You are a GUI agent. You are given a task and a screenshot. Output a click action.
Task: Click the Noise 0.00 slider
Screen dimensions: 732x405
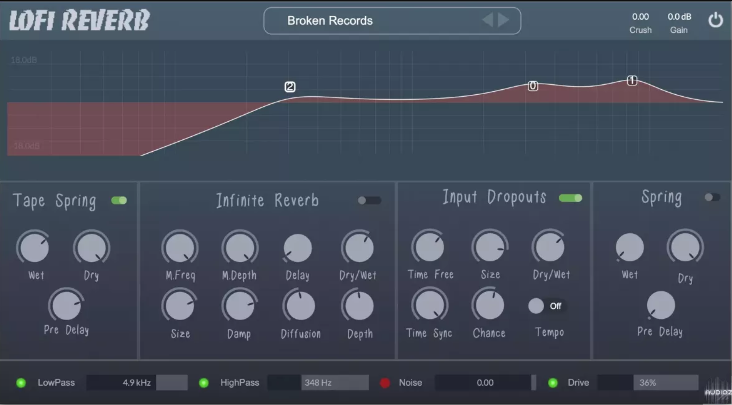point(486,383)
